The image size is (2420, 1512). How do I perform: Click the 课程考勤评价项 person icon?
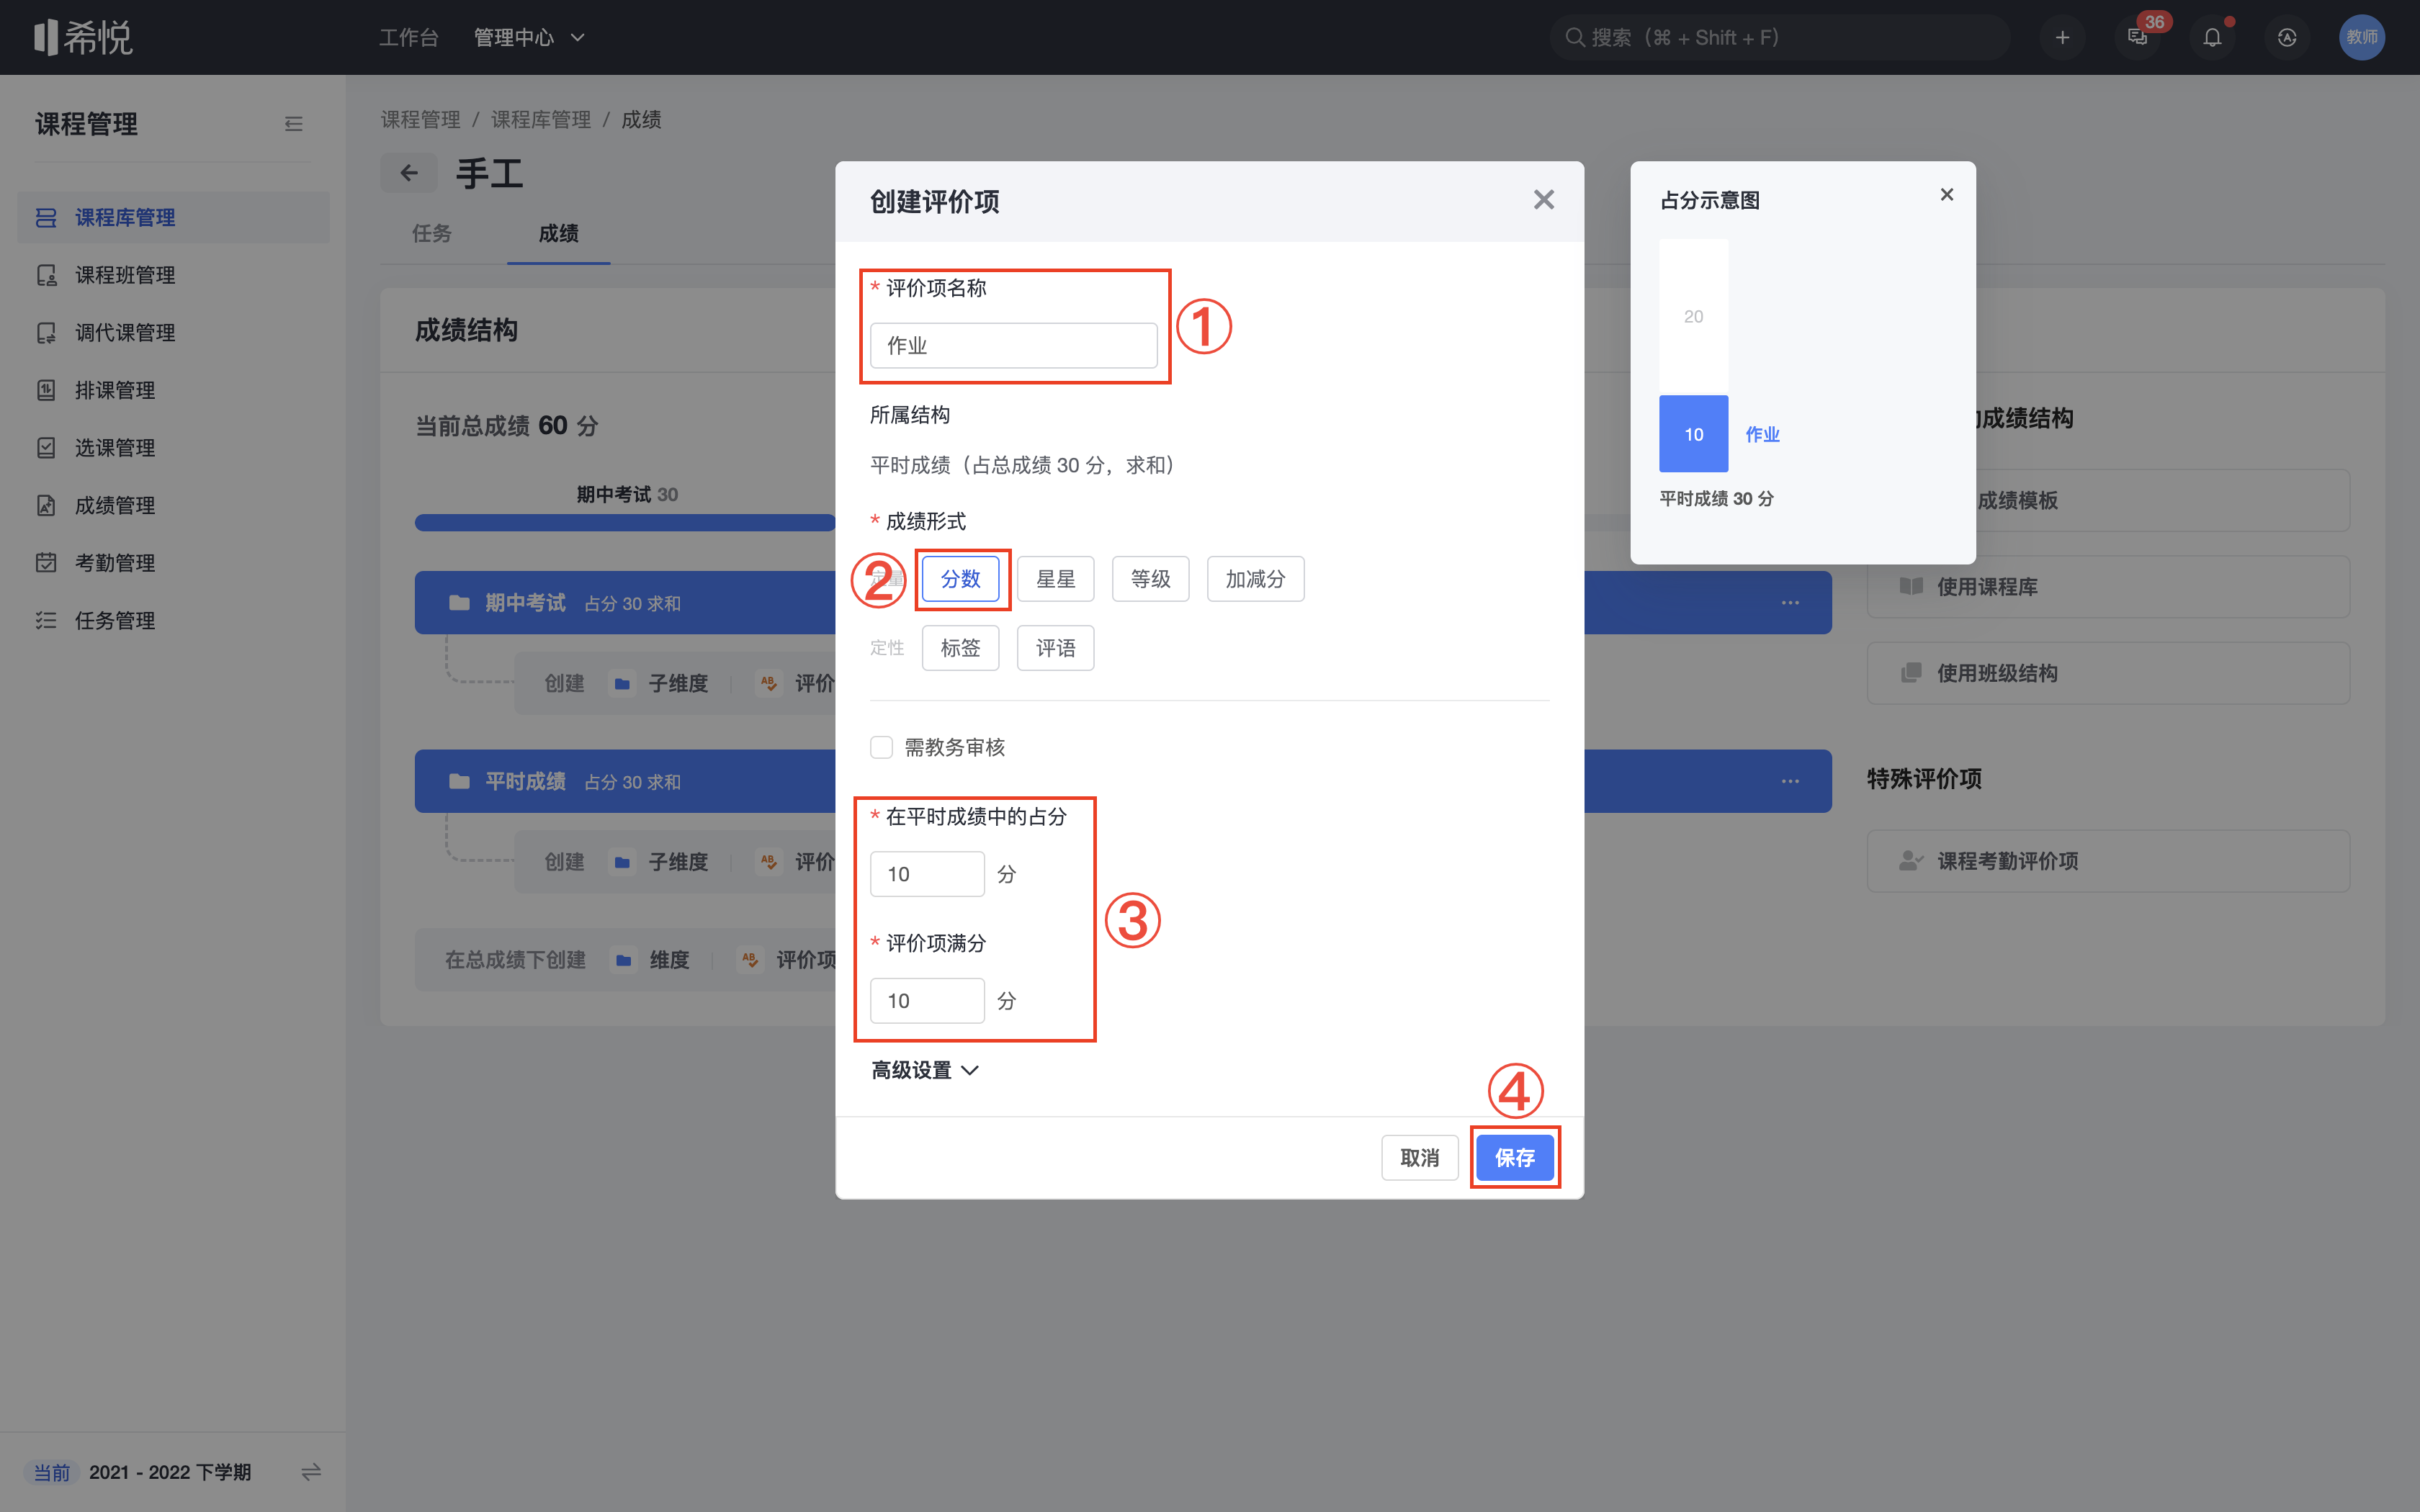pyautogui.click(x=1911, y=860)
